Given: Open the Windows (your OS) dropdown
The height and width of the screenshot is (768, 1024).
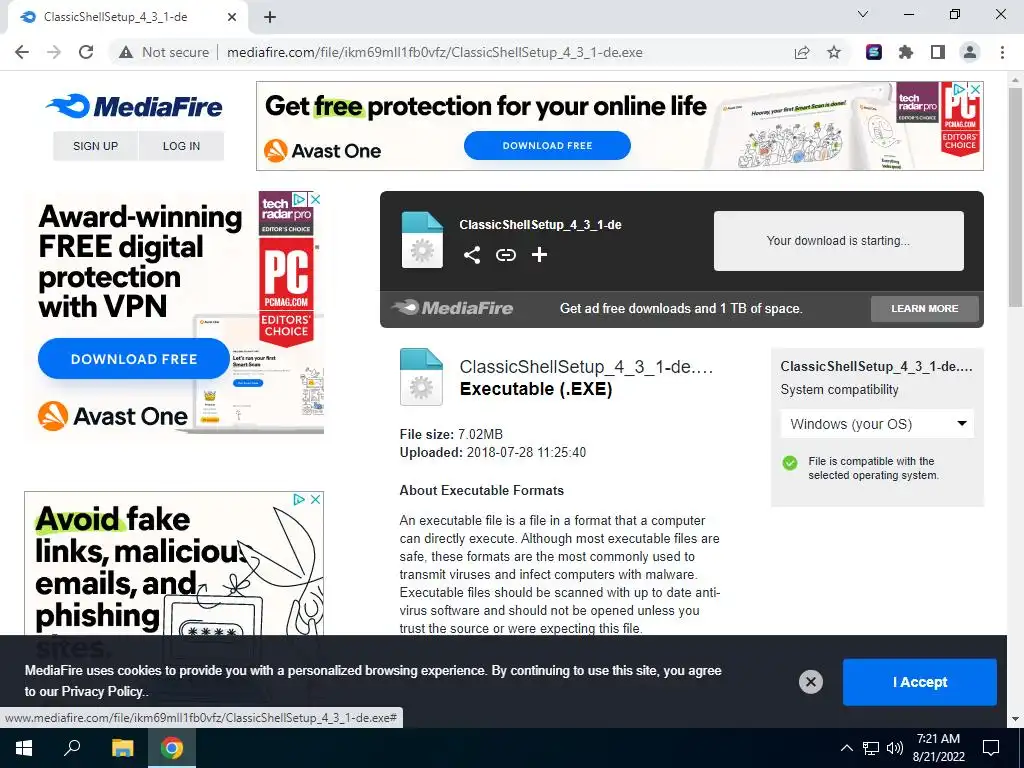Looking at the screenshot, I should coord(877,424).
